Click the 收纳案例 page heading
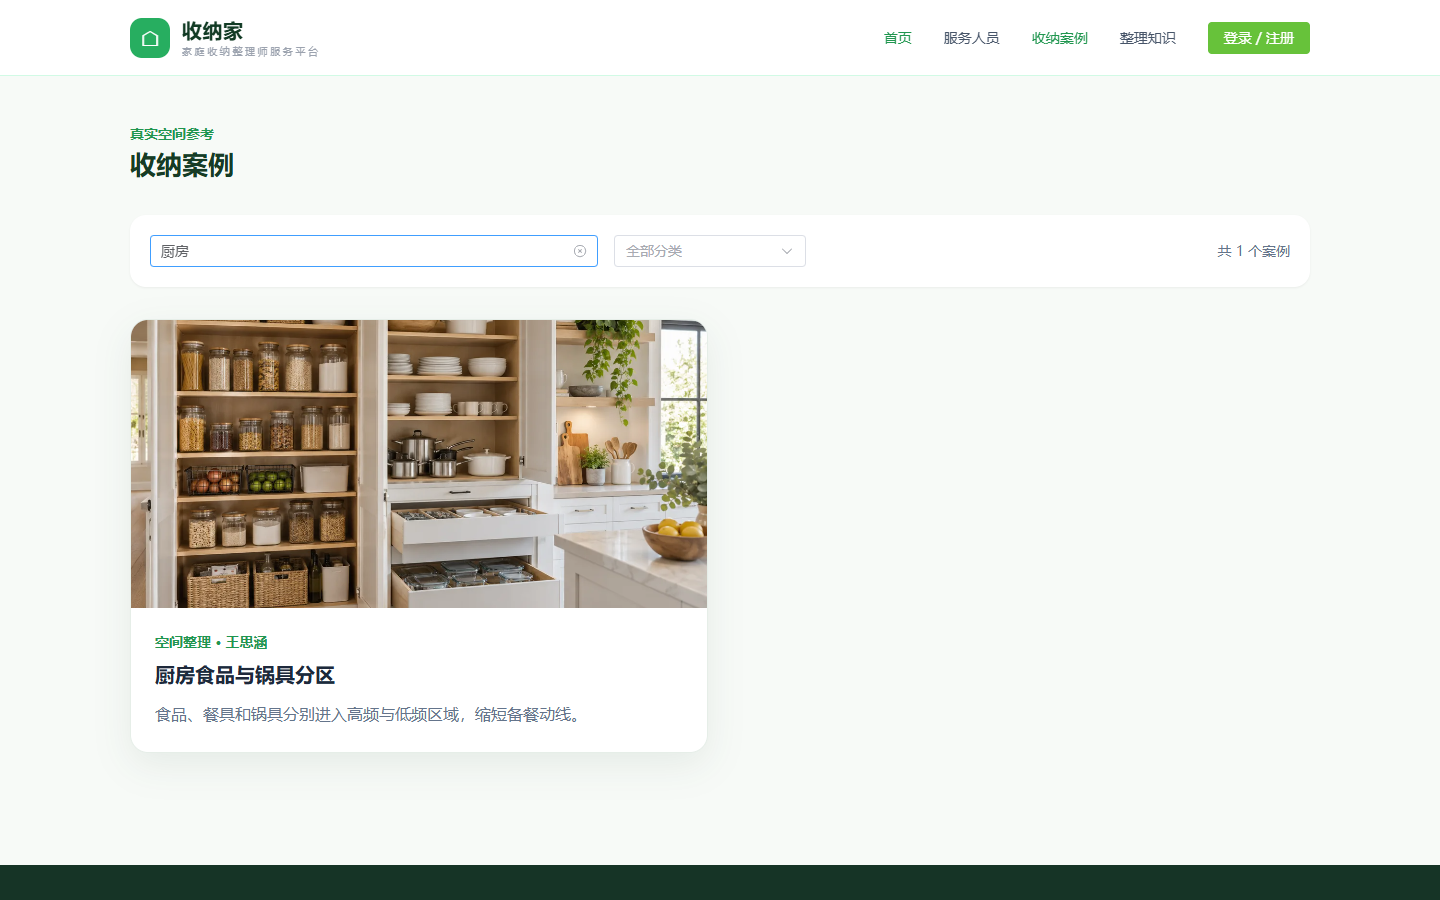Screen dimensions: 1440x900 [182, 165]
